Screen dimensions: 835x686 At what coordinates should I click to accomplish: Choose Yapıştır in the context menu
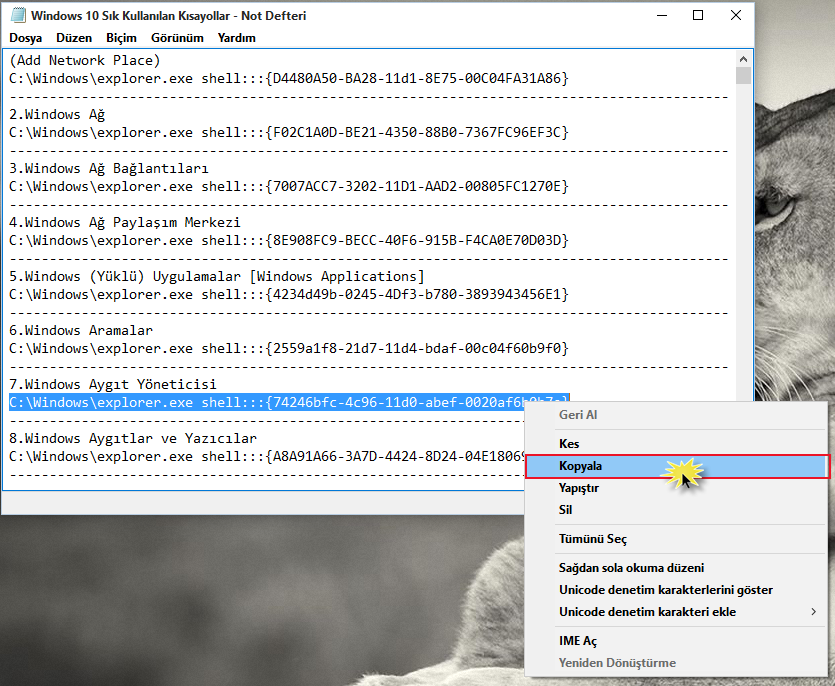coord(676,488)
